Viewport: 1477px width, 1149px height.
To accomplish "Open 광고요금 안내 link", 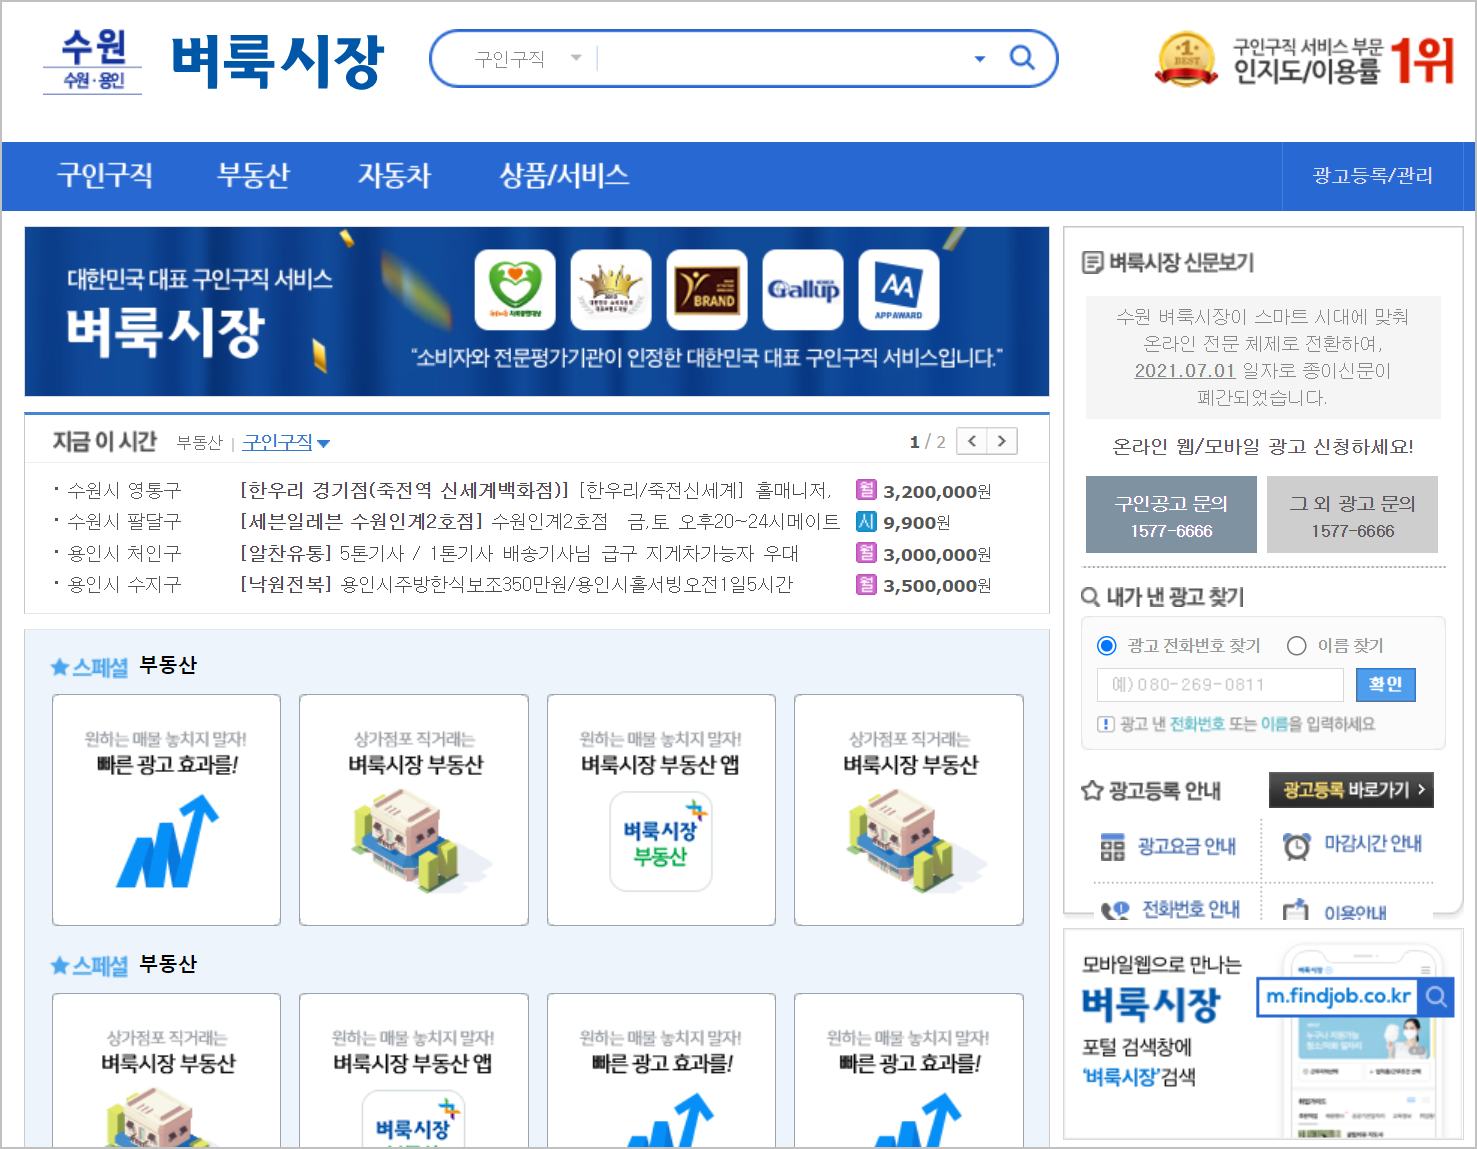I will coord(1187,847).
